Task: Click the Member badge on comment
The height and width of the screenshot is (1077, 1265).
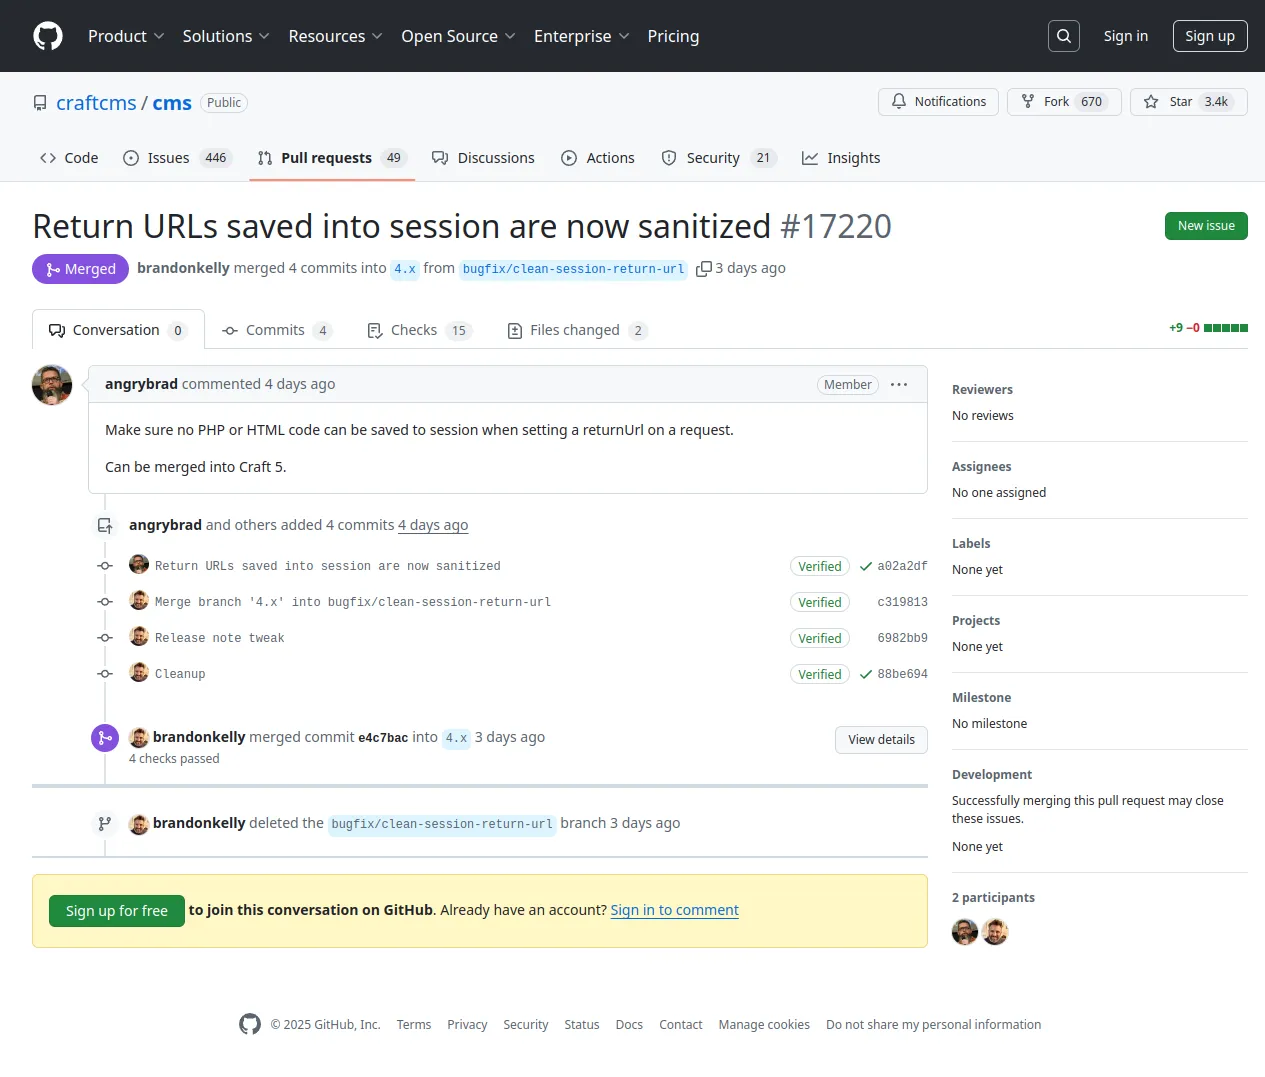Action: tap(848, 385)
